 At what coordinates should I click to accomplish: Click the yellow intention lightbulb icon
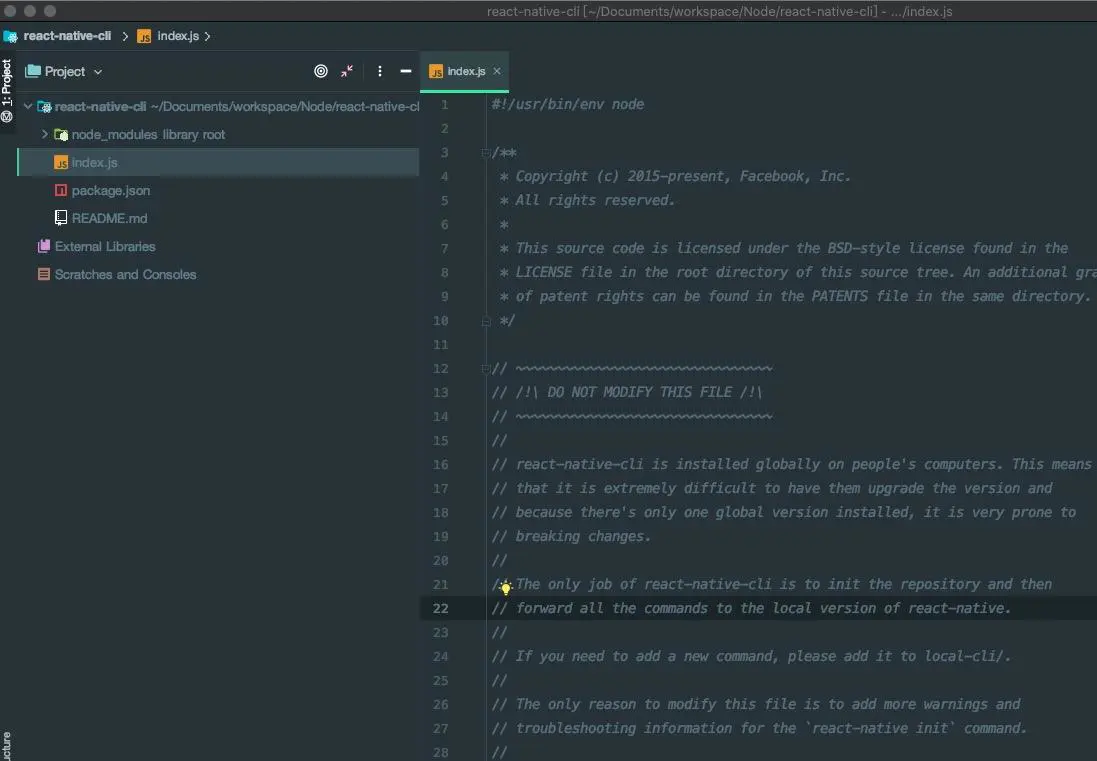506,586
